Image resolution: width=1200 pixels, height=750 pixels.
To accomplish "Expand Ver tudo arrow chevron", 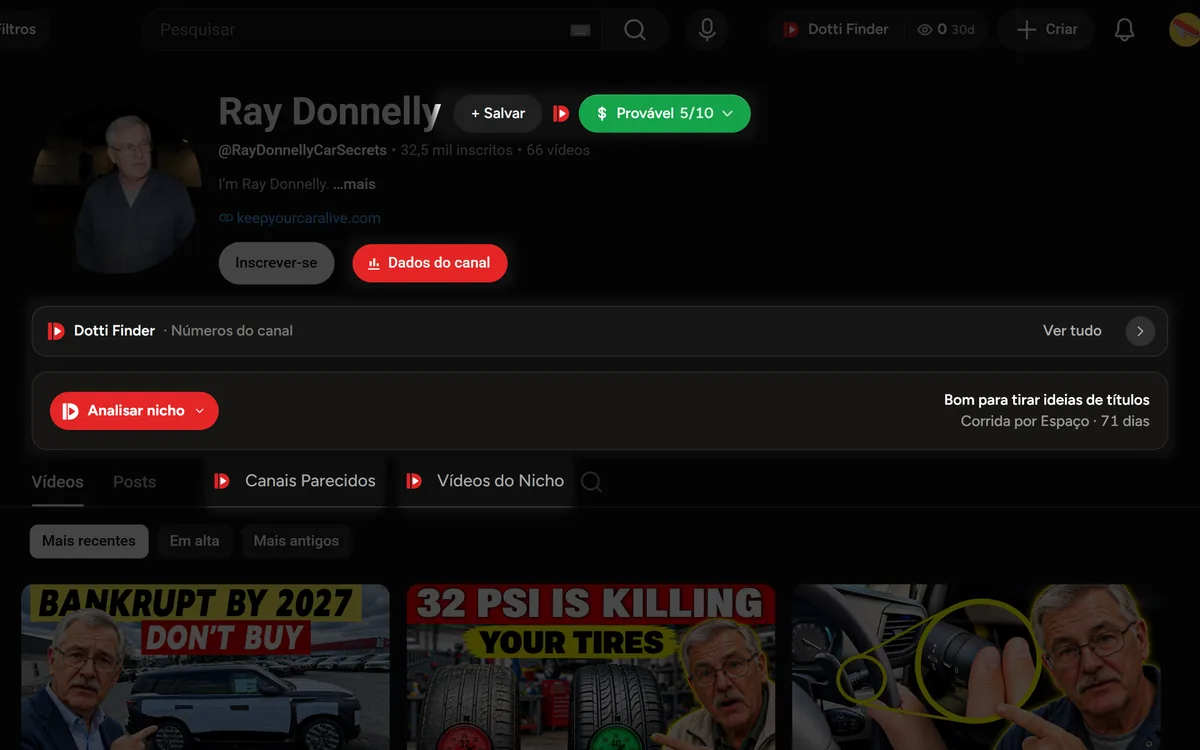I will pos(1140,331).
